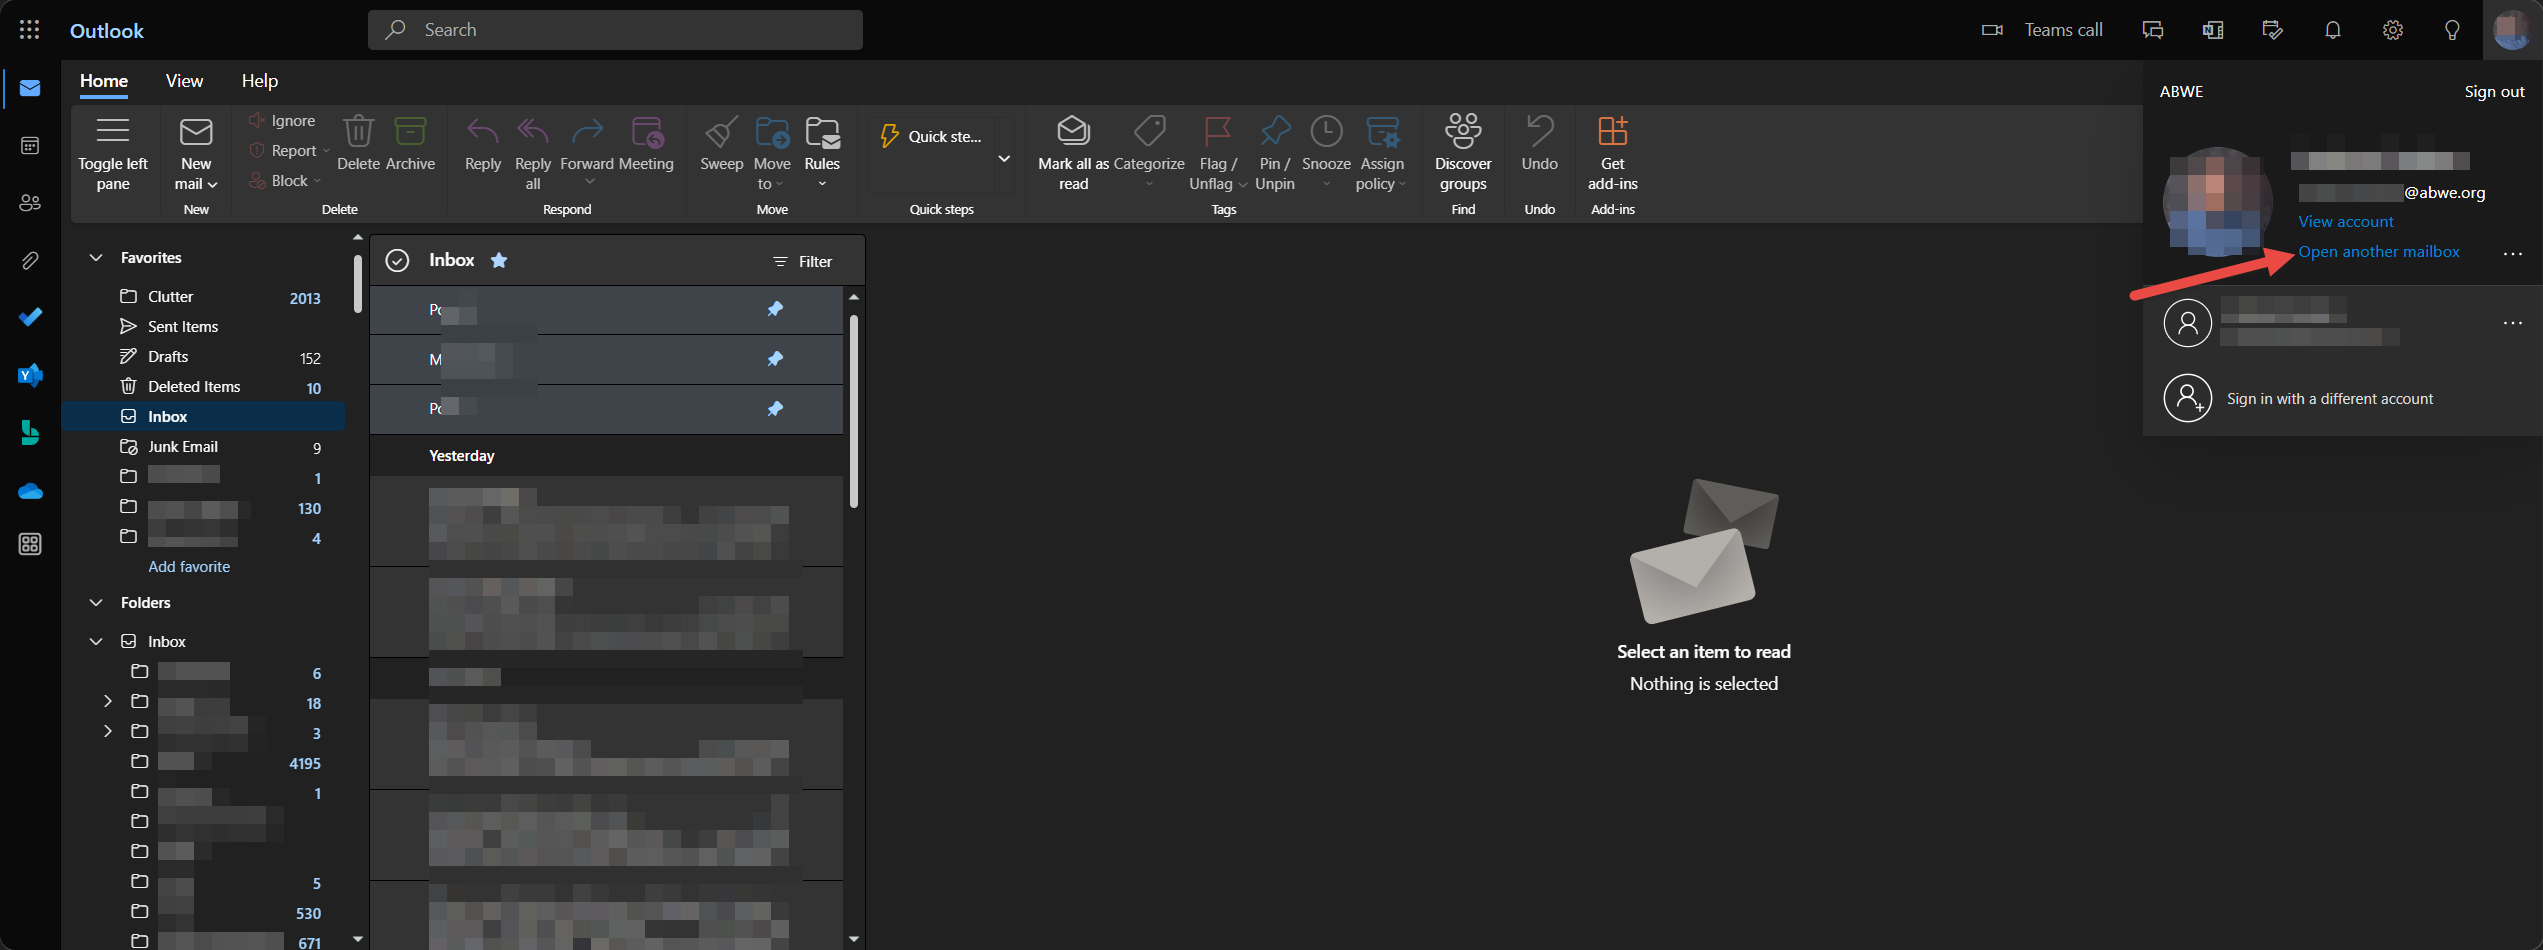Click the Discover groups icon
2543x950 pixels.
coord(1463,131)
